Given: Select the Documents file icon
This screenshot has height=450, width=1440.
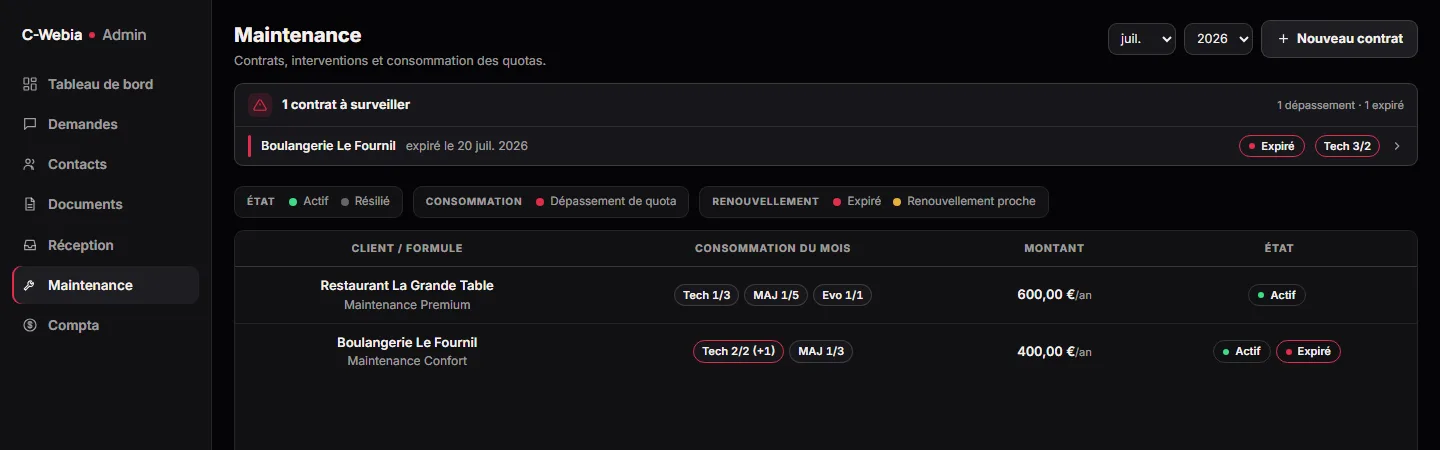Looking at the screenshot, I should (x=30, y=204).
